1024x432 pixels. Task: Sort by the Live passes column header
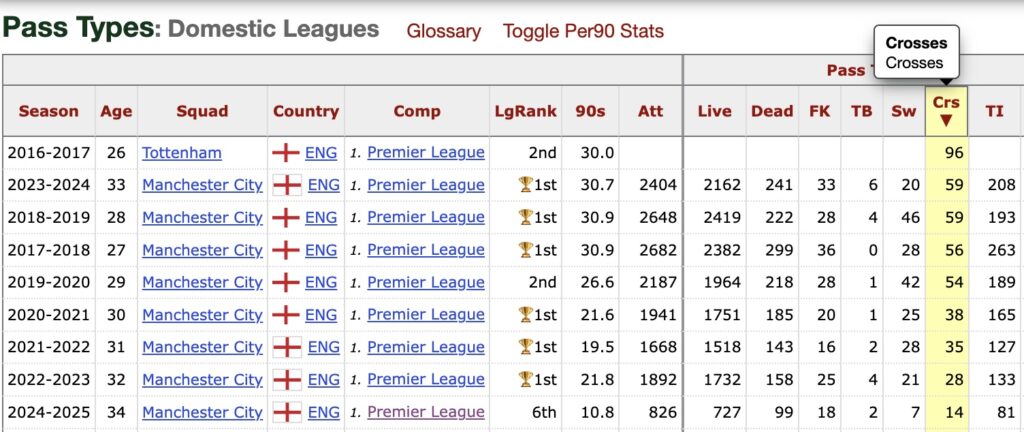[x=714, y=111]
